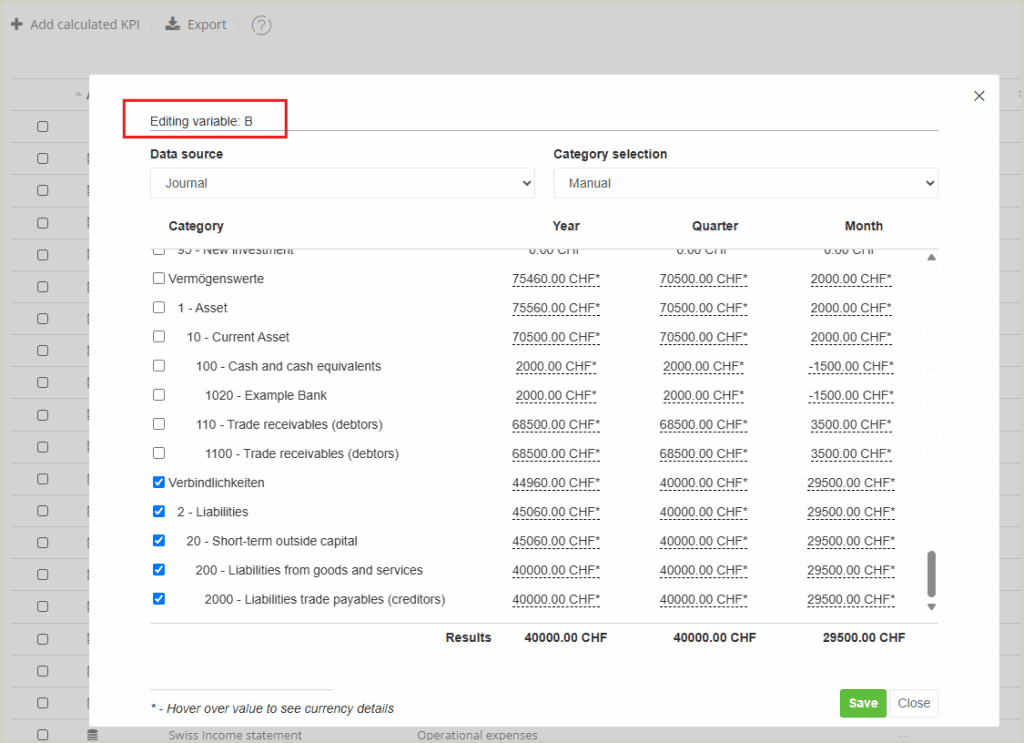Click the category list scrollbar thumb
The height and width of the screenshot is (743, 1024).
(931, 574)
